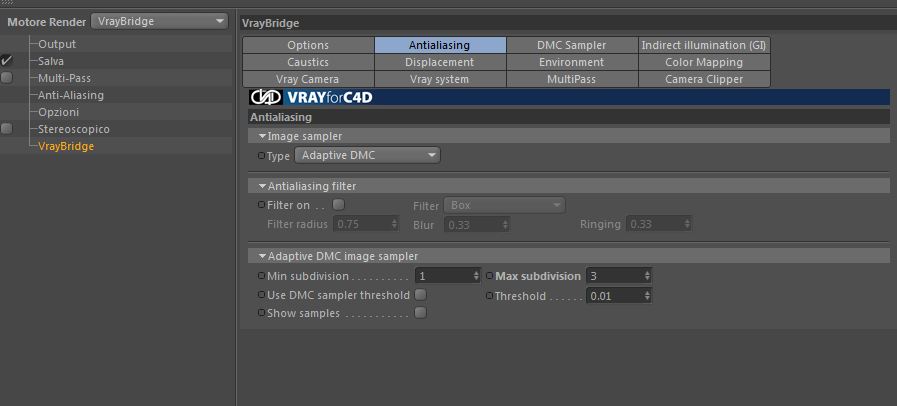Click animation dot beside Use DMC sampler threshold
This screenshot has width=897, height=406.
coord(261,296)
